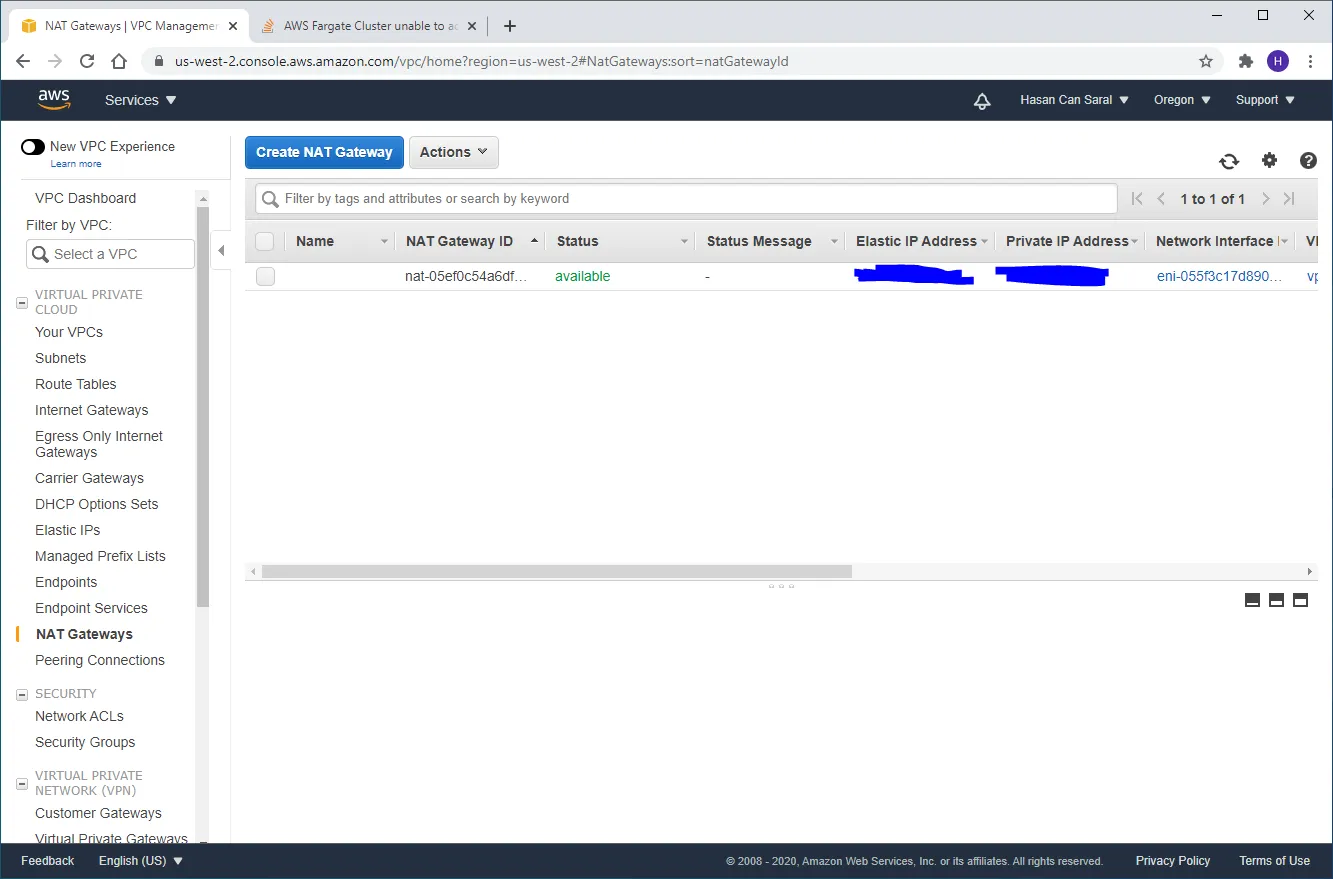This screenshot has width=1333, height=879.
Task: Navigate to Peering Connections
Action: click(x=100, y=660)
